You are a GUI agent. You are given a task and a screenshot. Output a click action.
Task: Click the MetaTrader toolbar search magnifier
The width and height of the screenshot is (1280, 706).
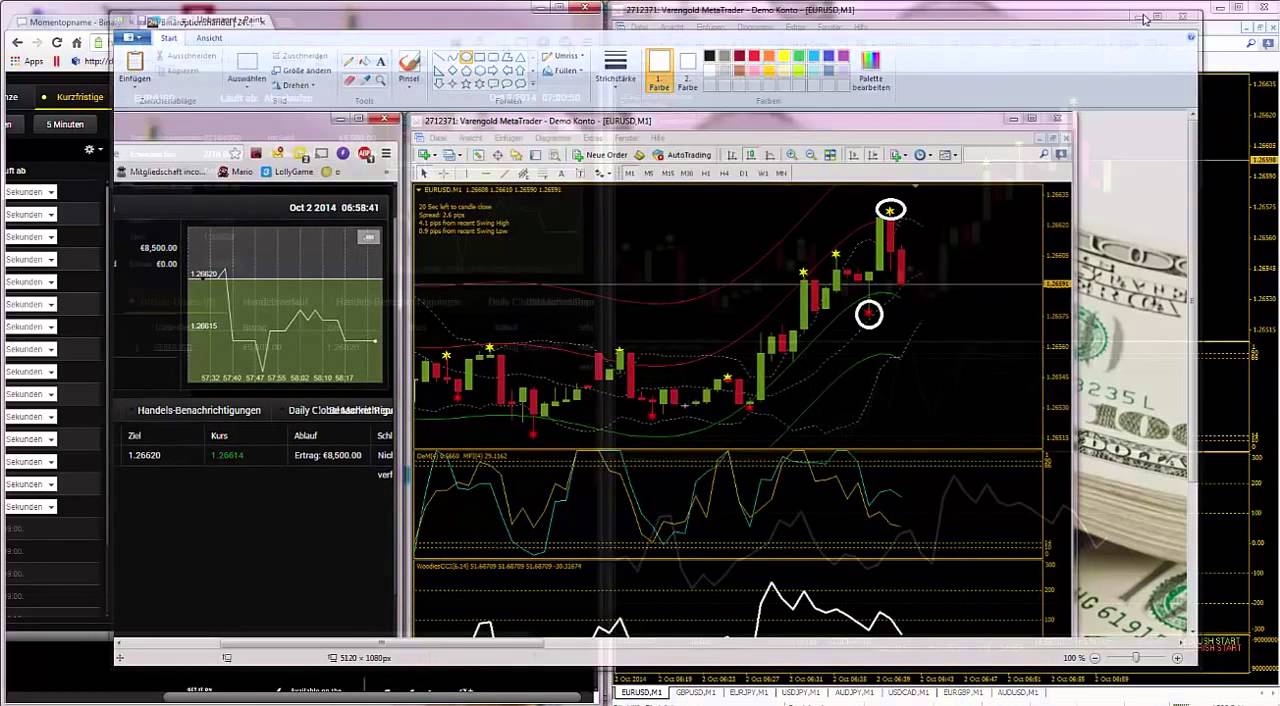(1044, 155)
